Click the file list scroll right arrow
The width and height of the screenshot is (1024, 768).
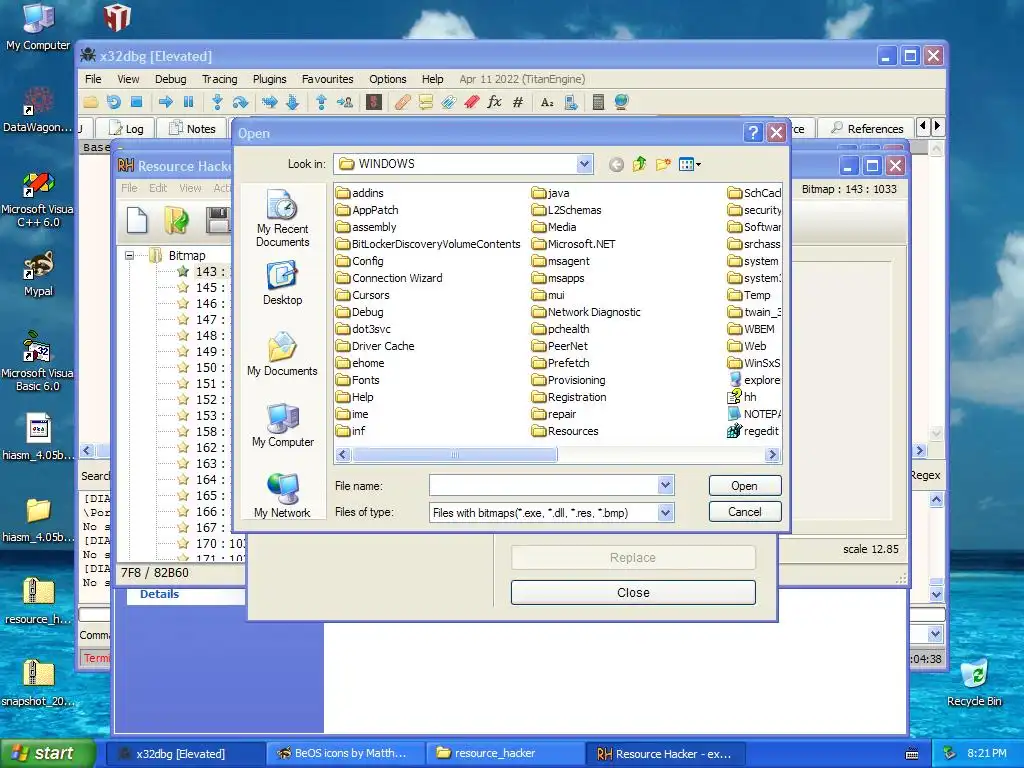(x=773, y=455)
